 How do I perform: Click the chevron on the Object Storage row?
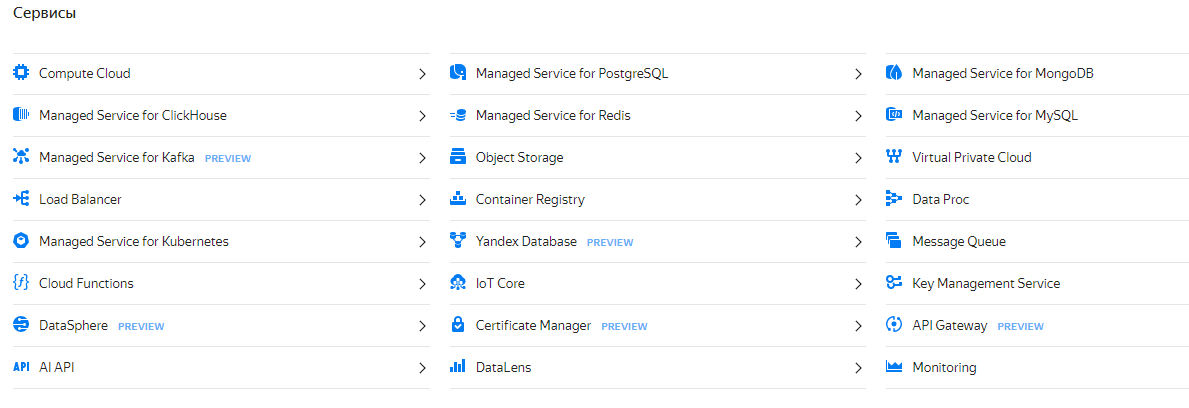point(858,158)
